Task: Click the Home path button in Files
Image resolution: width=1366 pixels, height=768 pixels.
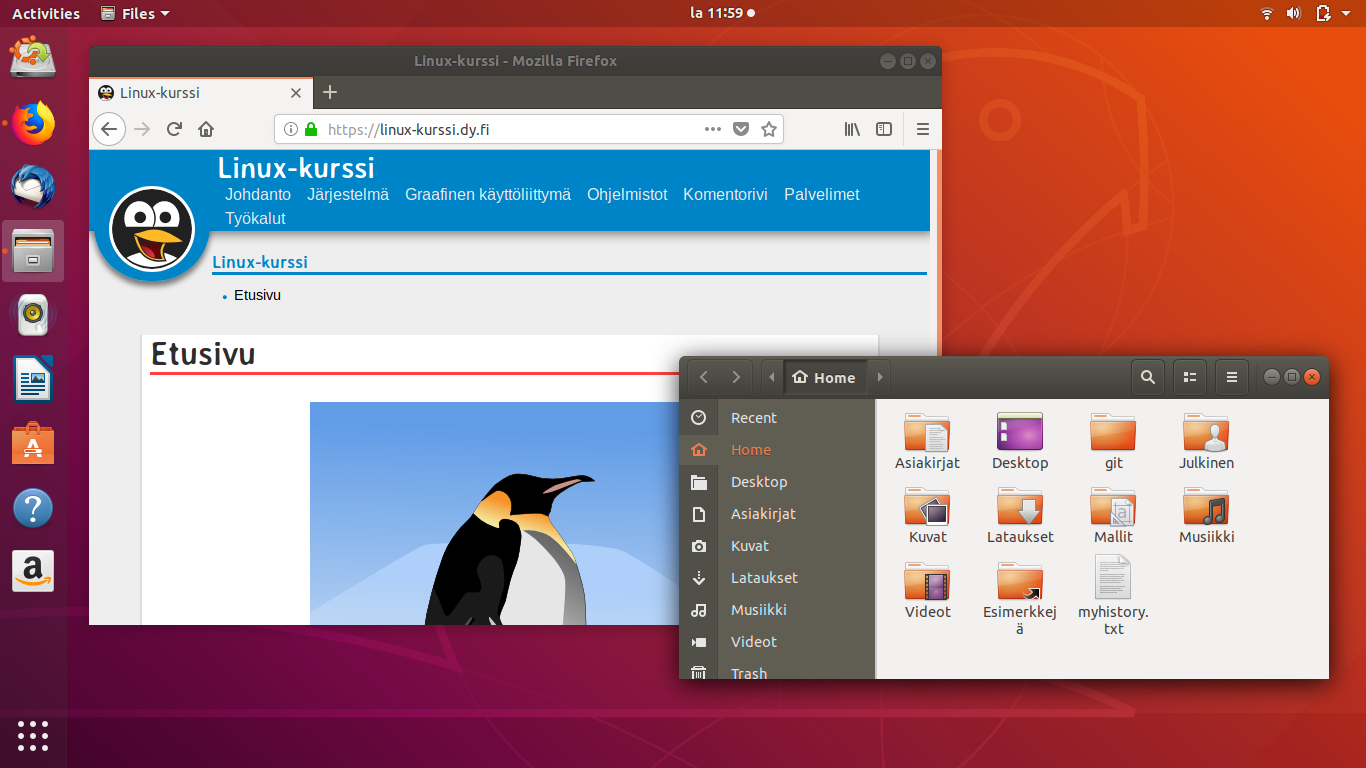Action: point(824,377)
